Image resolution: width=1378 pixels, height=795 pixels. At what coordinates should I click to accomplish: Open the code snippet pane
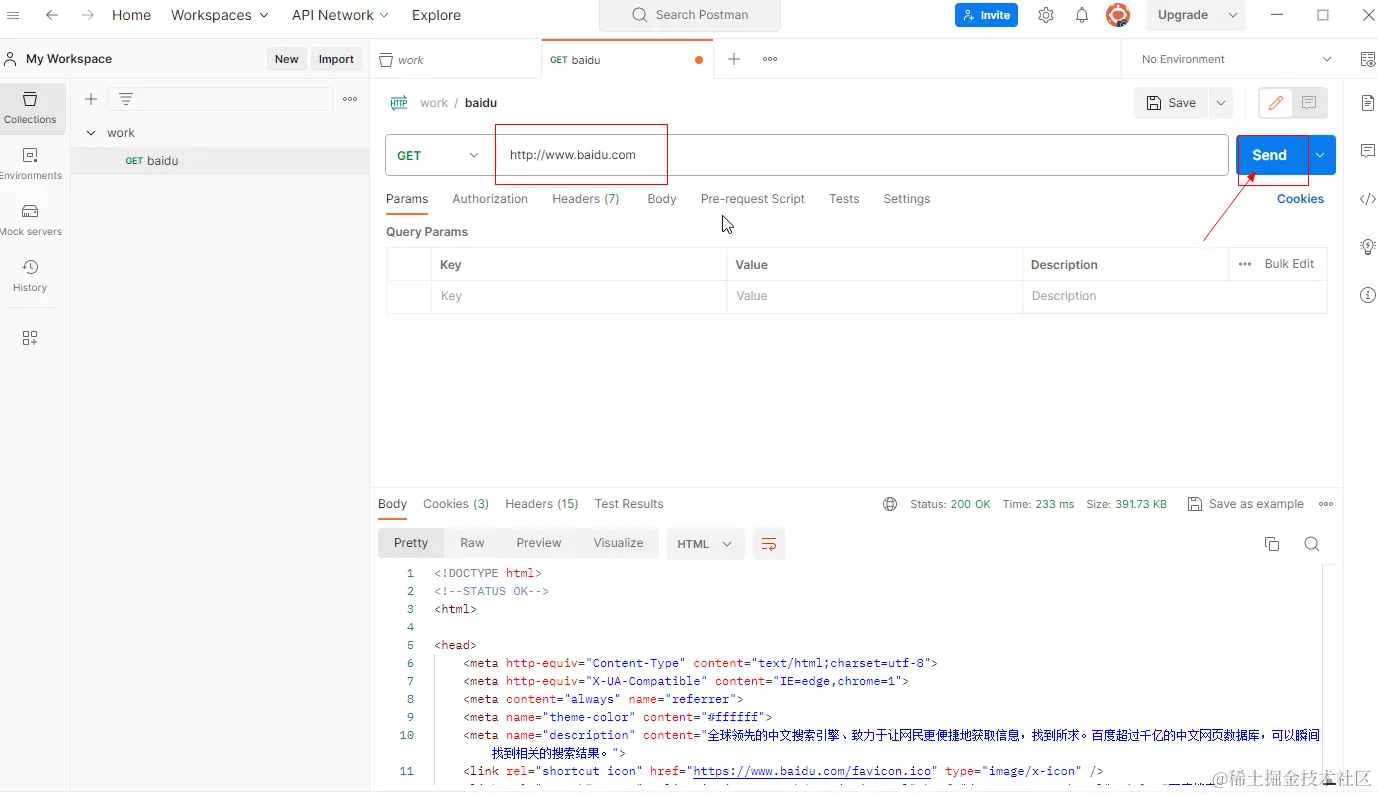pos(1368,199)
